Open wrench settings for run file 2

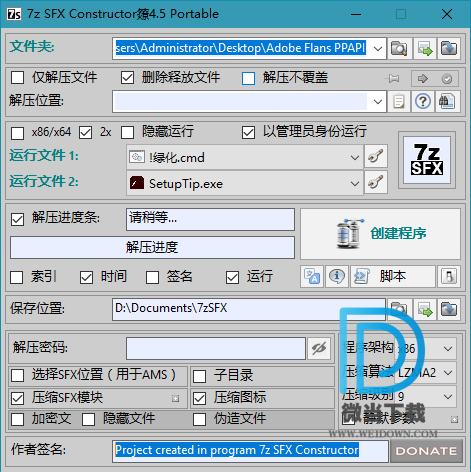(x=376, y=182)
